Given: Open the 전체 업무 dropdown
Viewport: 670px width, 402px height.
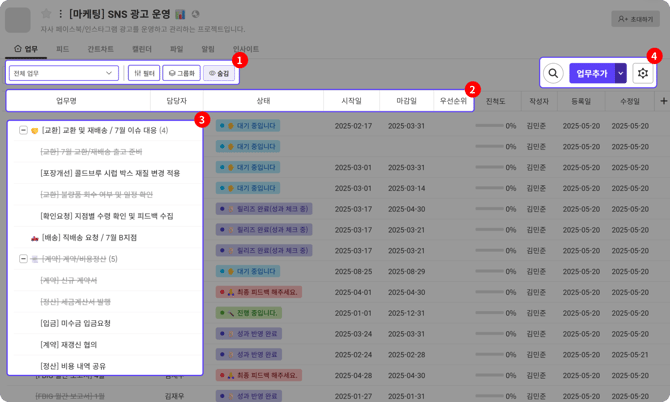Looking at the screenshot, I should point(63,73).
